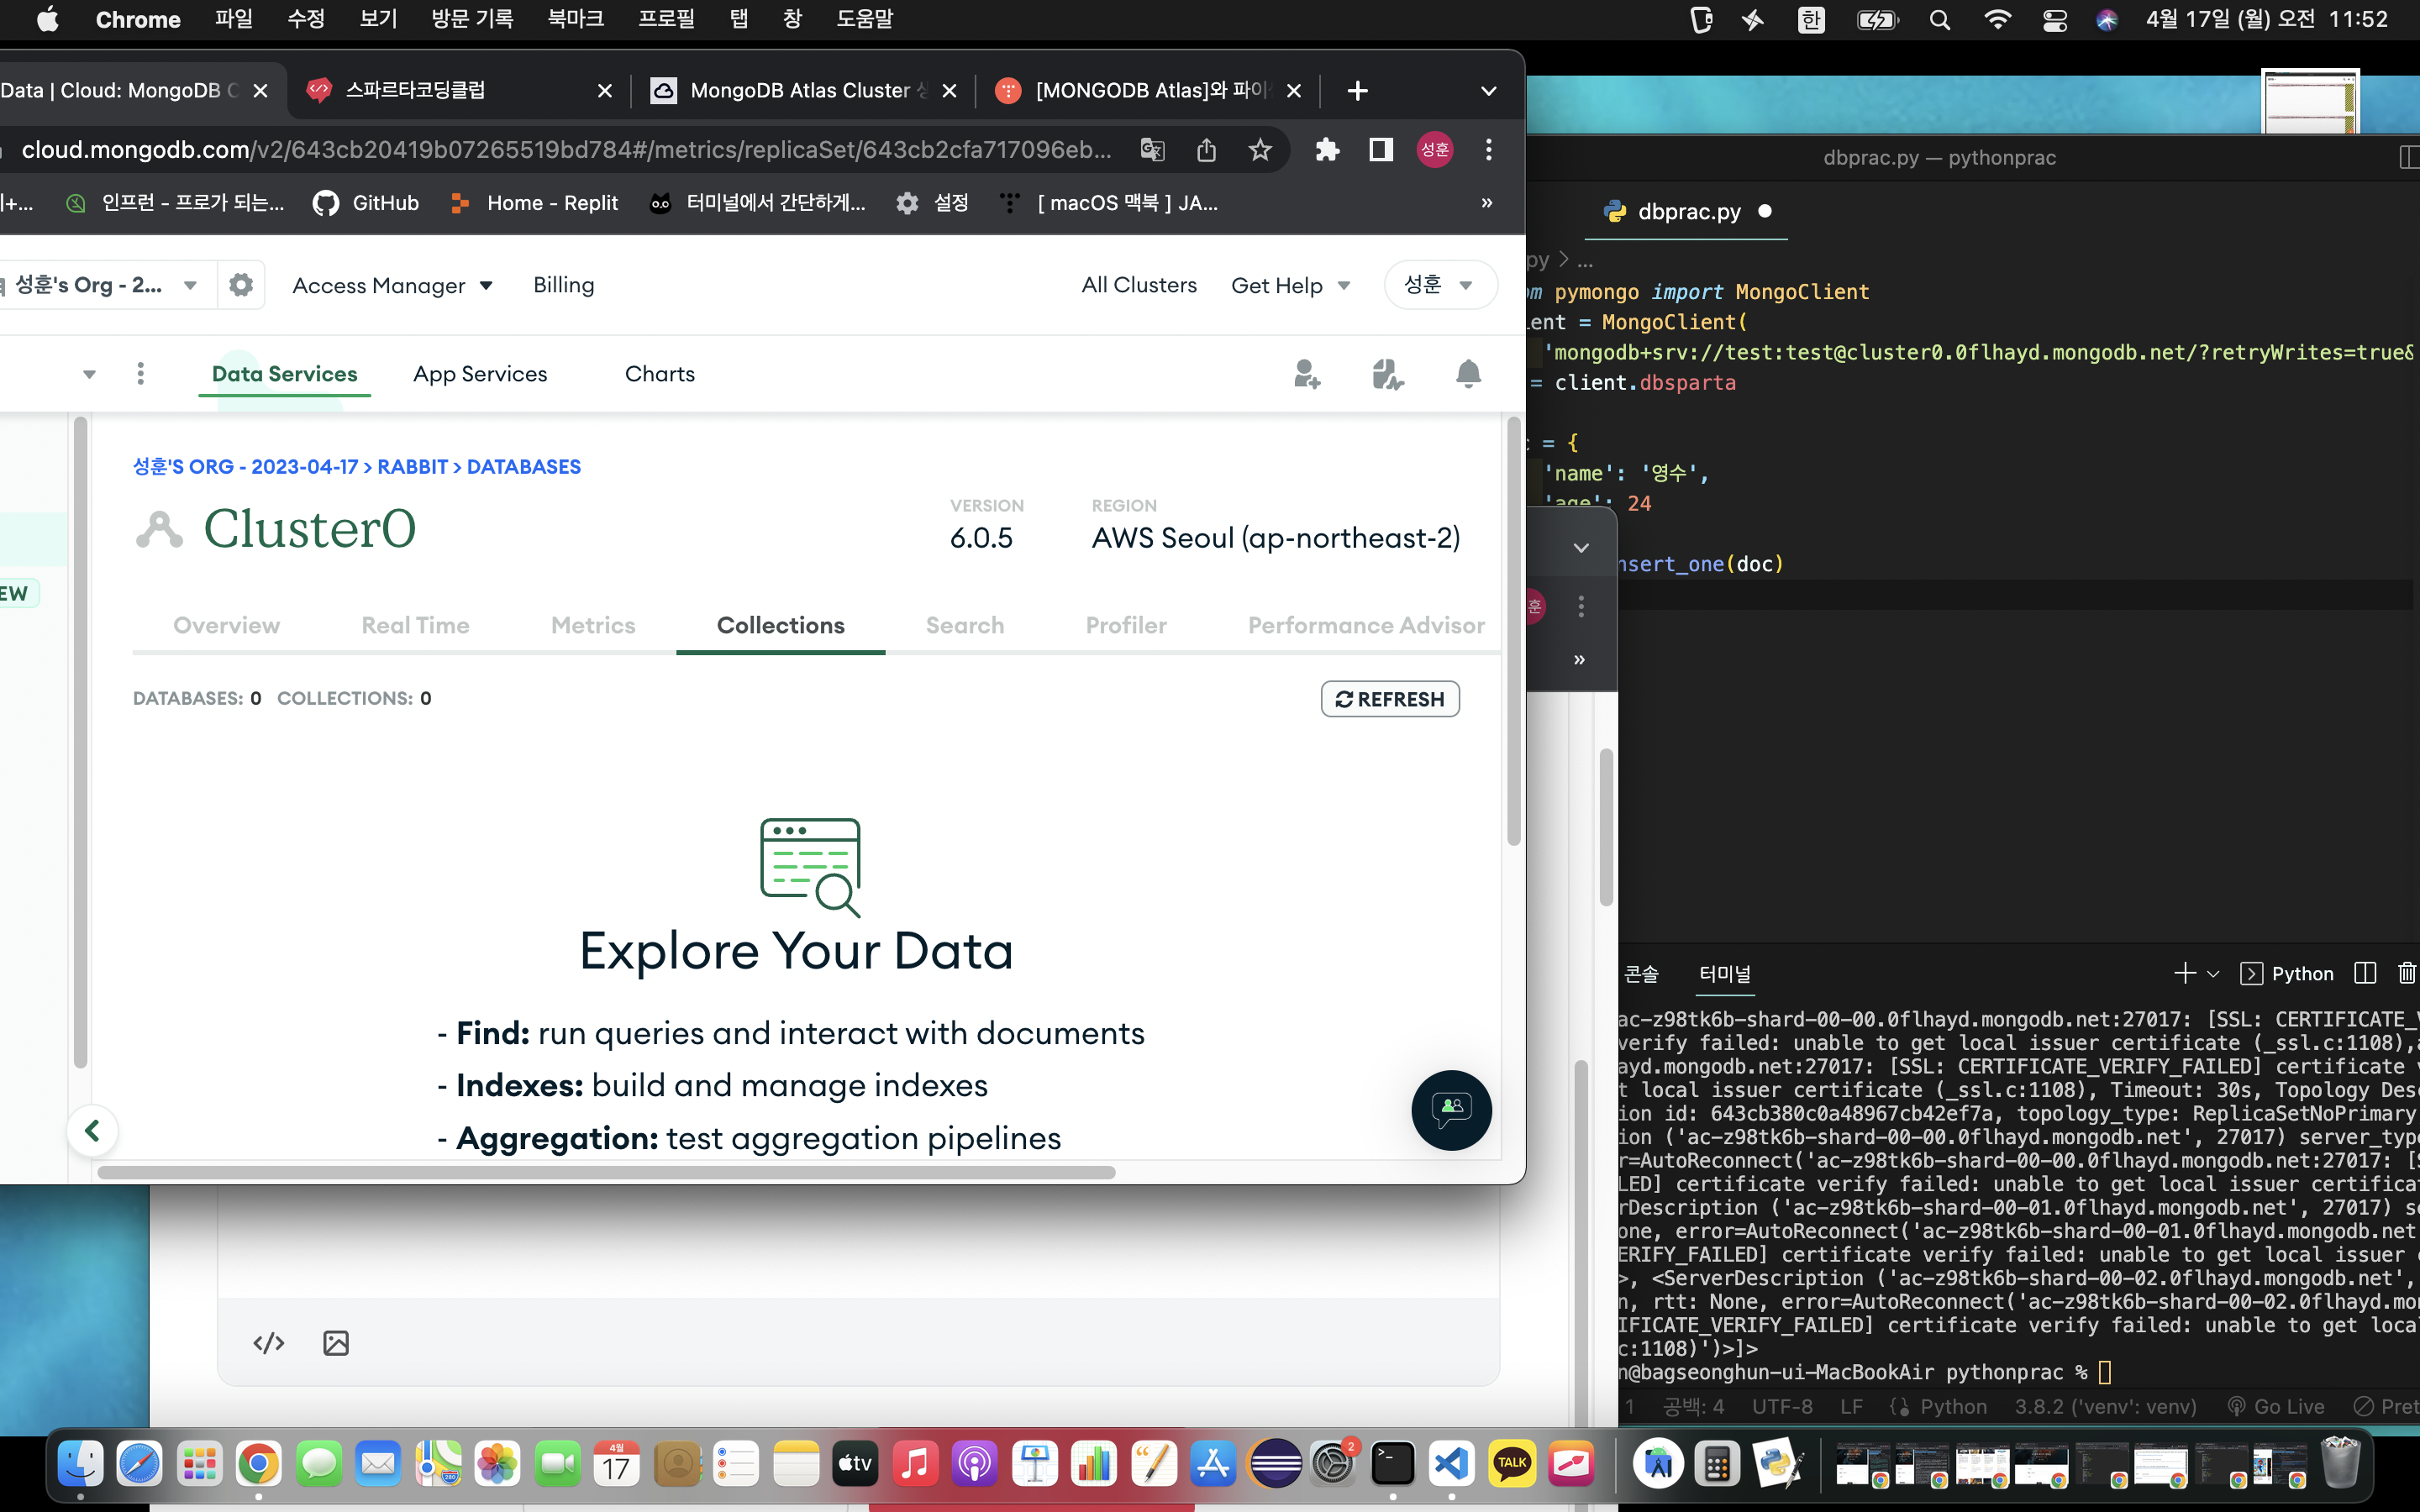Screen dimensions: 2420x1512
Task: Open the Billing link
Action: click(x=563, y=286)
